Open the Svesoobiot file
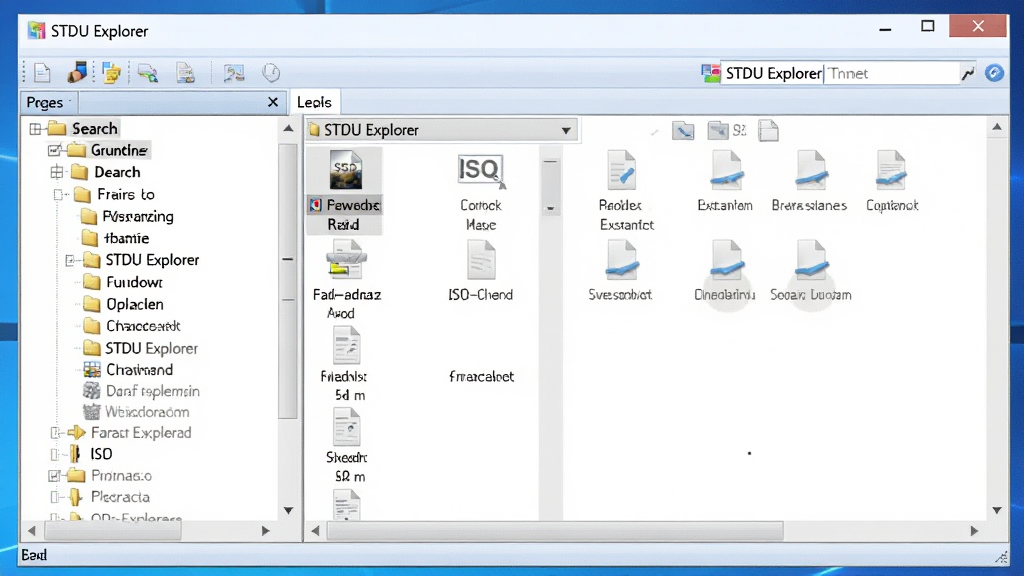This screenshot has height=576, width=1024. click(x=621, y=271)
